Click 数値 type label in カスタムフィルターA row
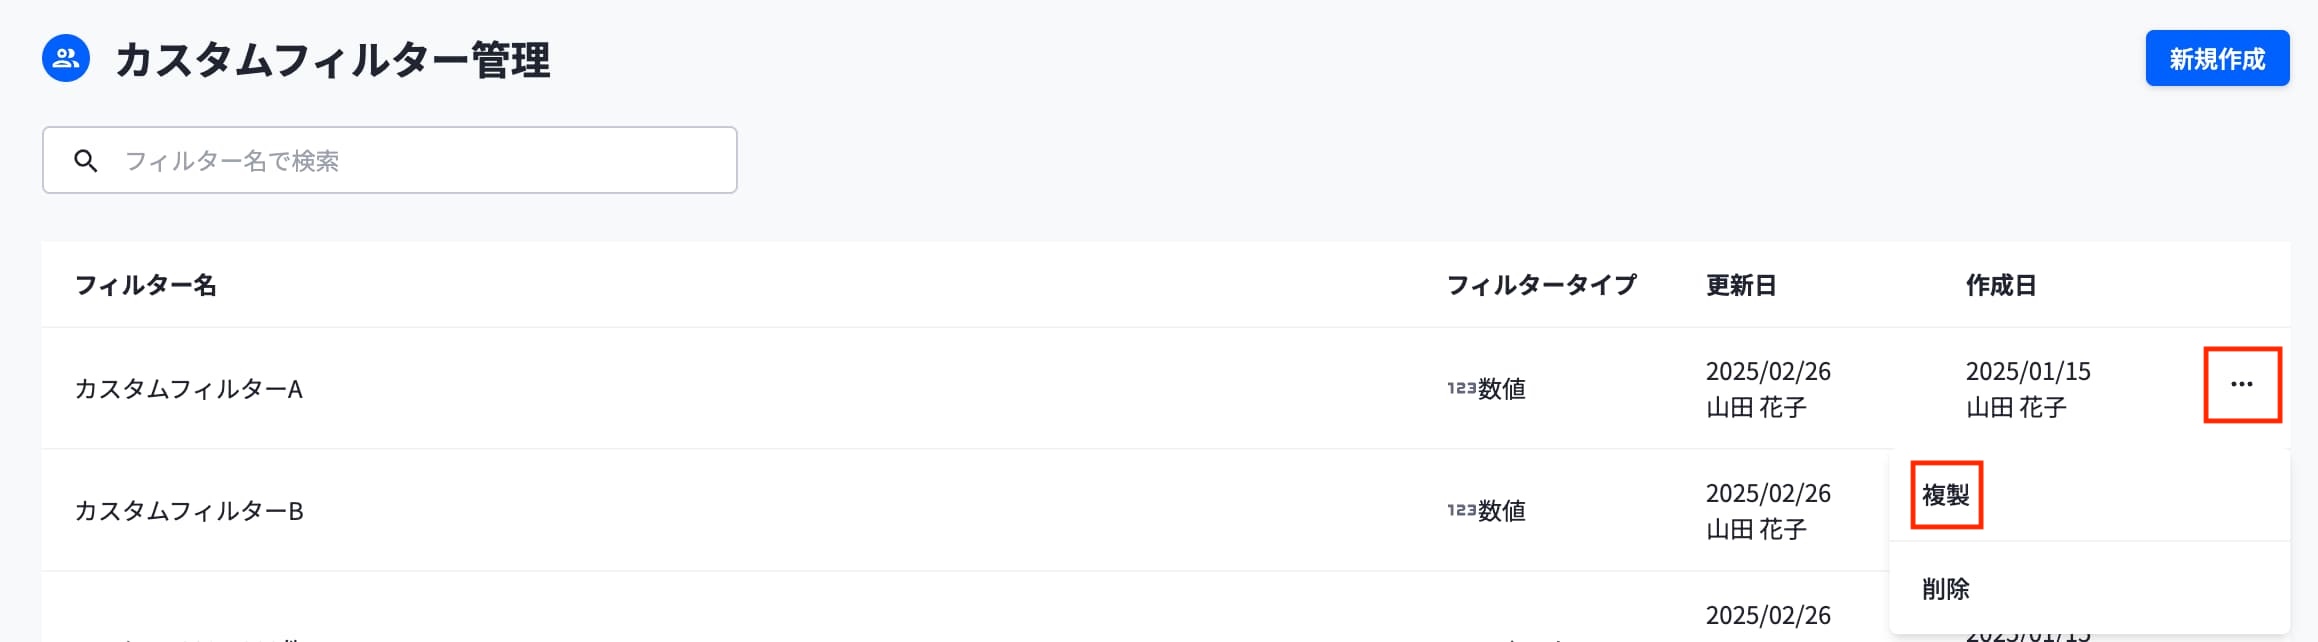Viewport: 2318px width, 642px height. (x=1502, y=389)
